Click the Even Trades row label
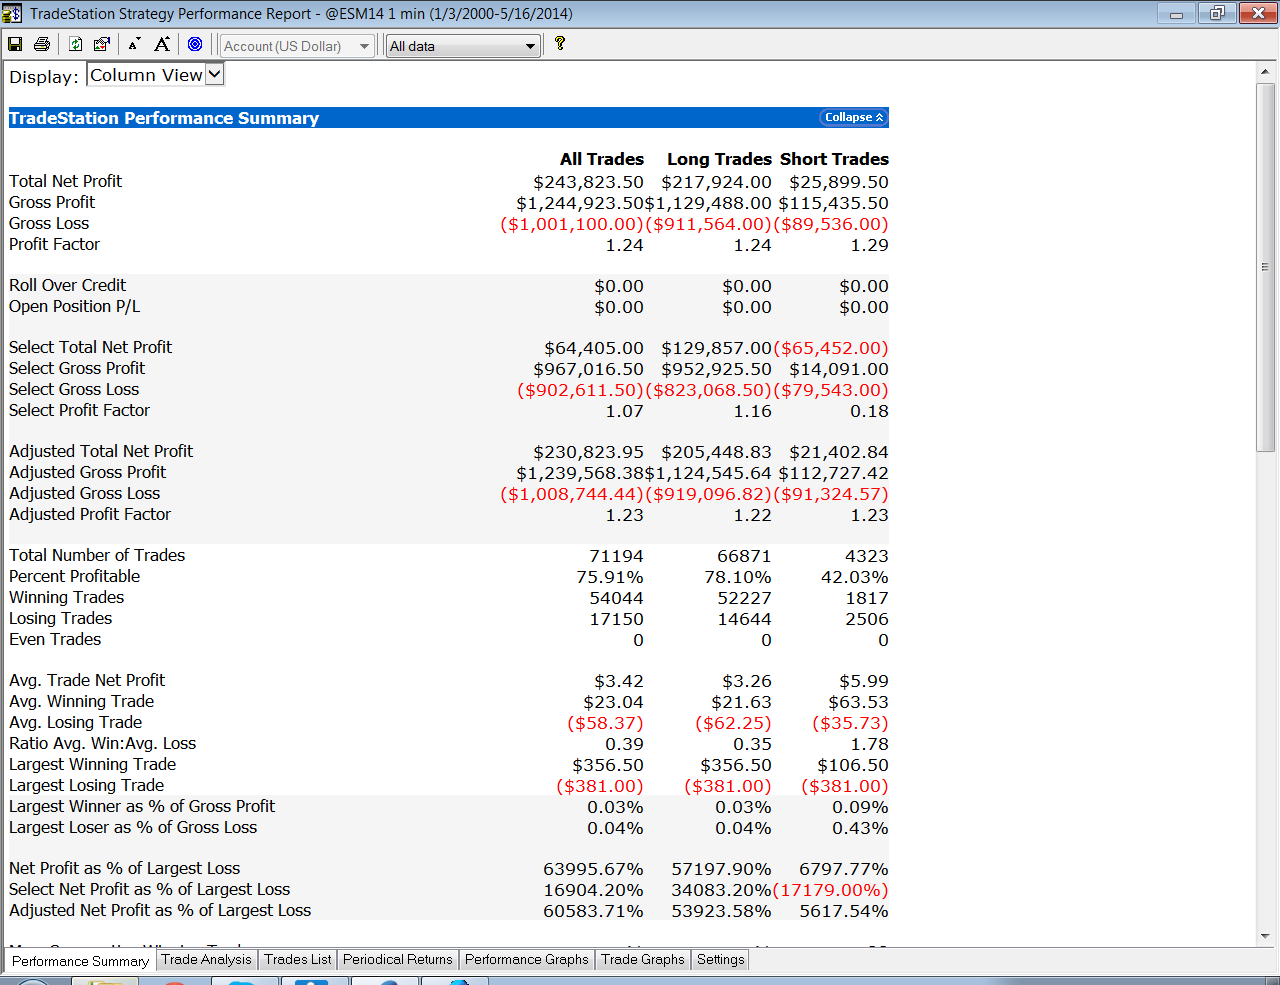This screenshot has width=1280, height=985. 55,639
